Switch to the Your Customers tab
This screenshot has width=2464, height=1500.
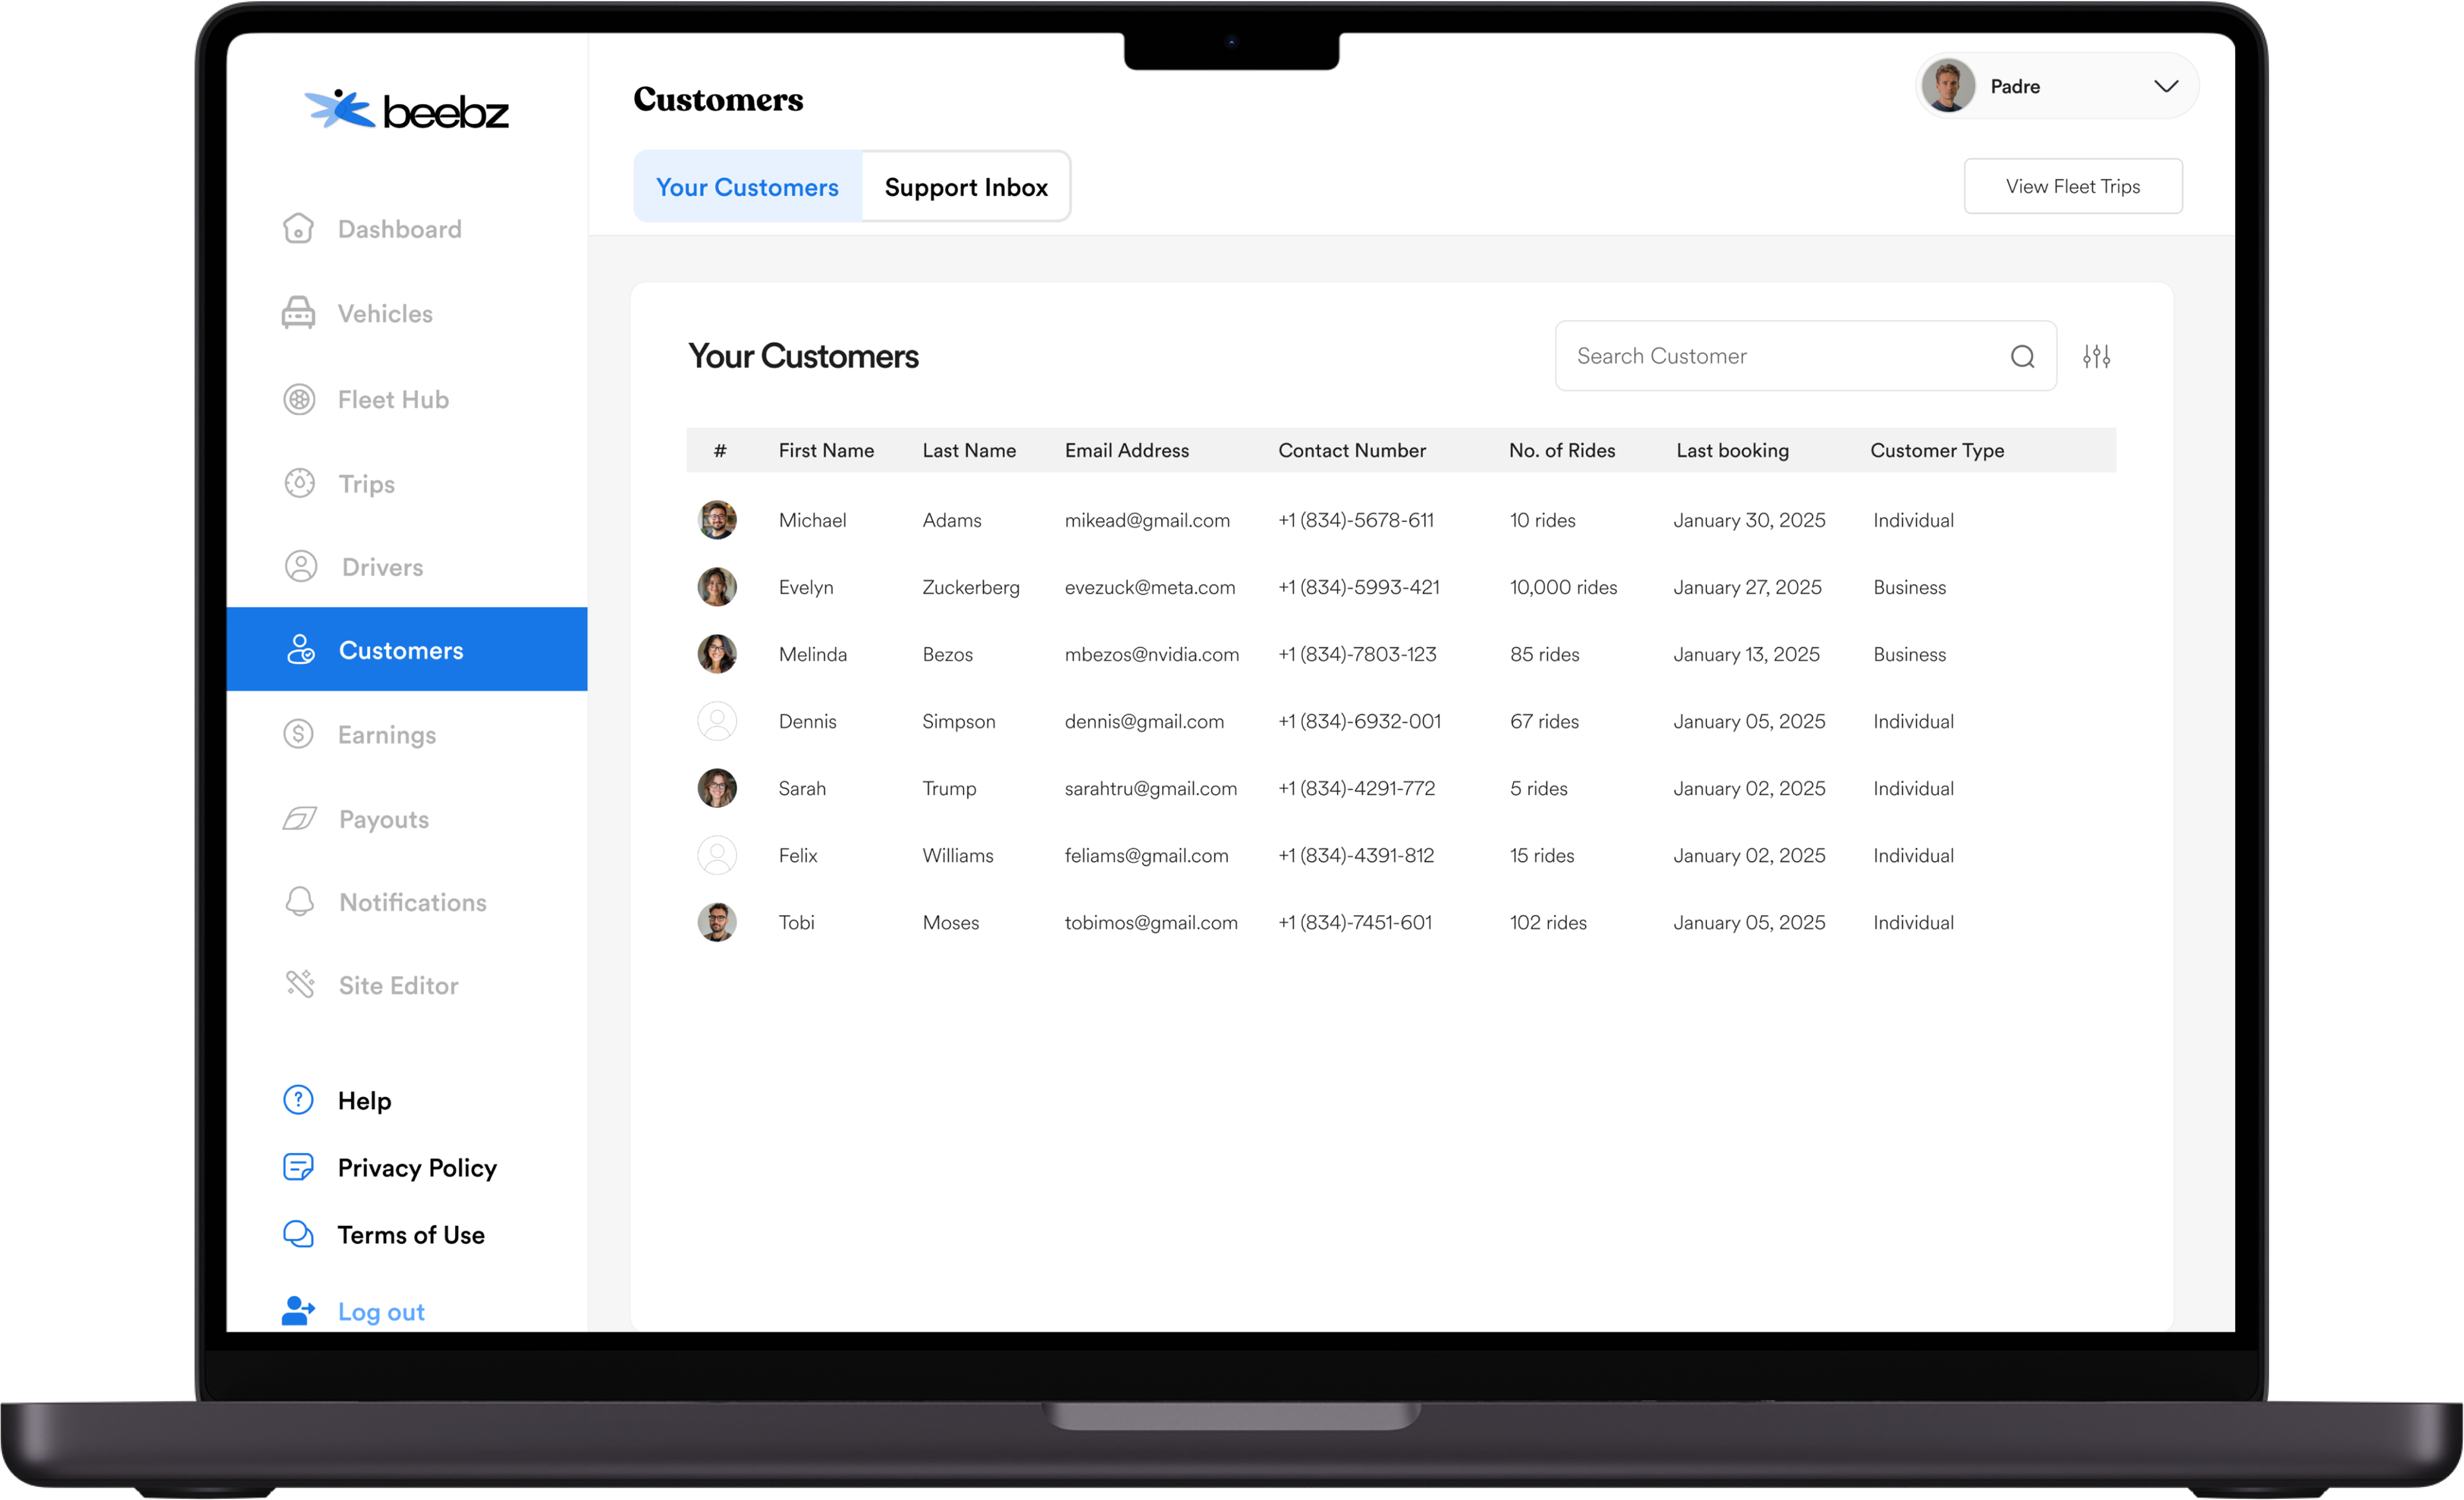[747, 187]
